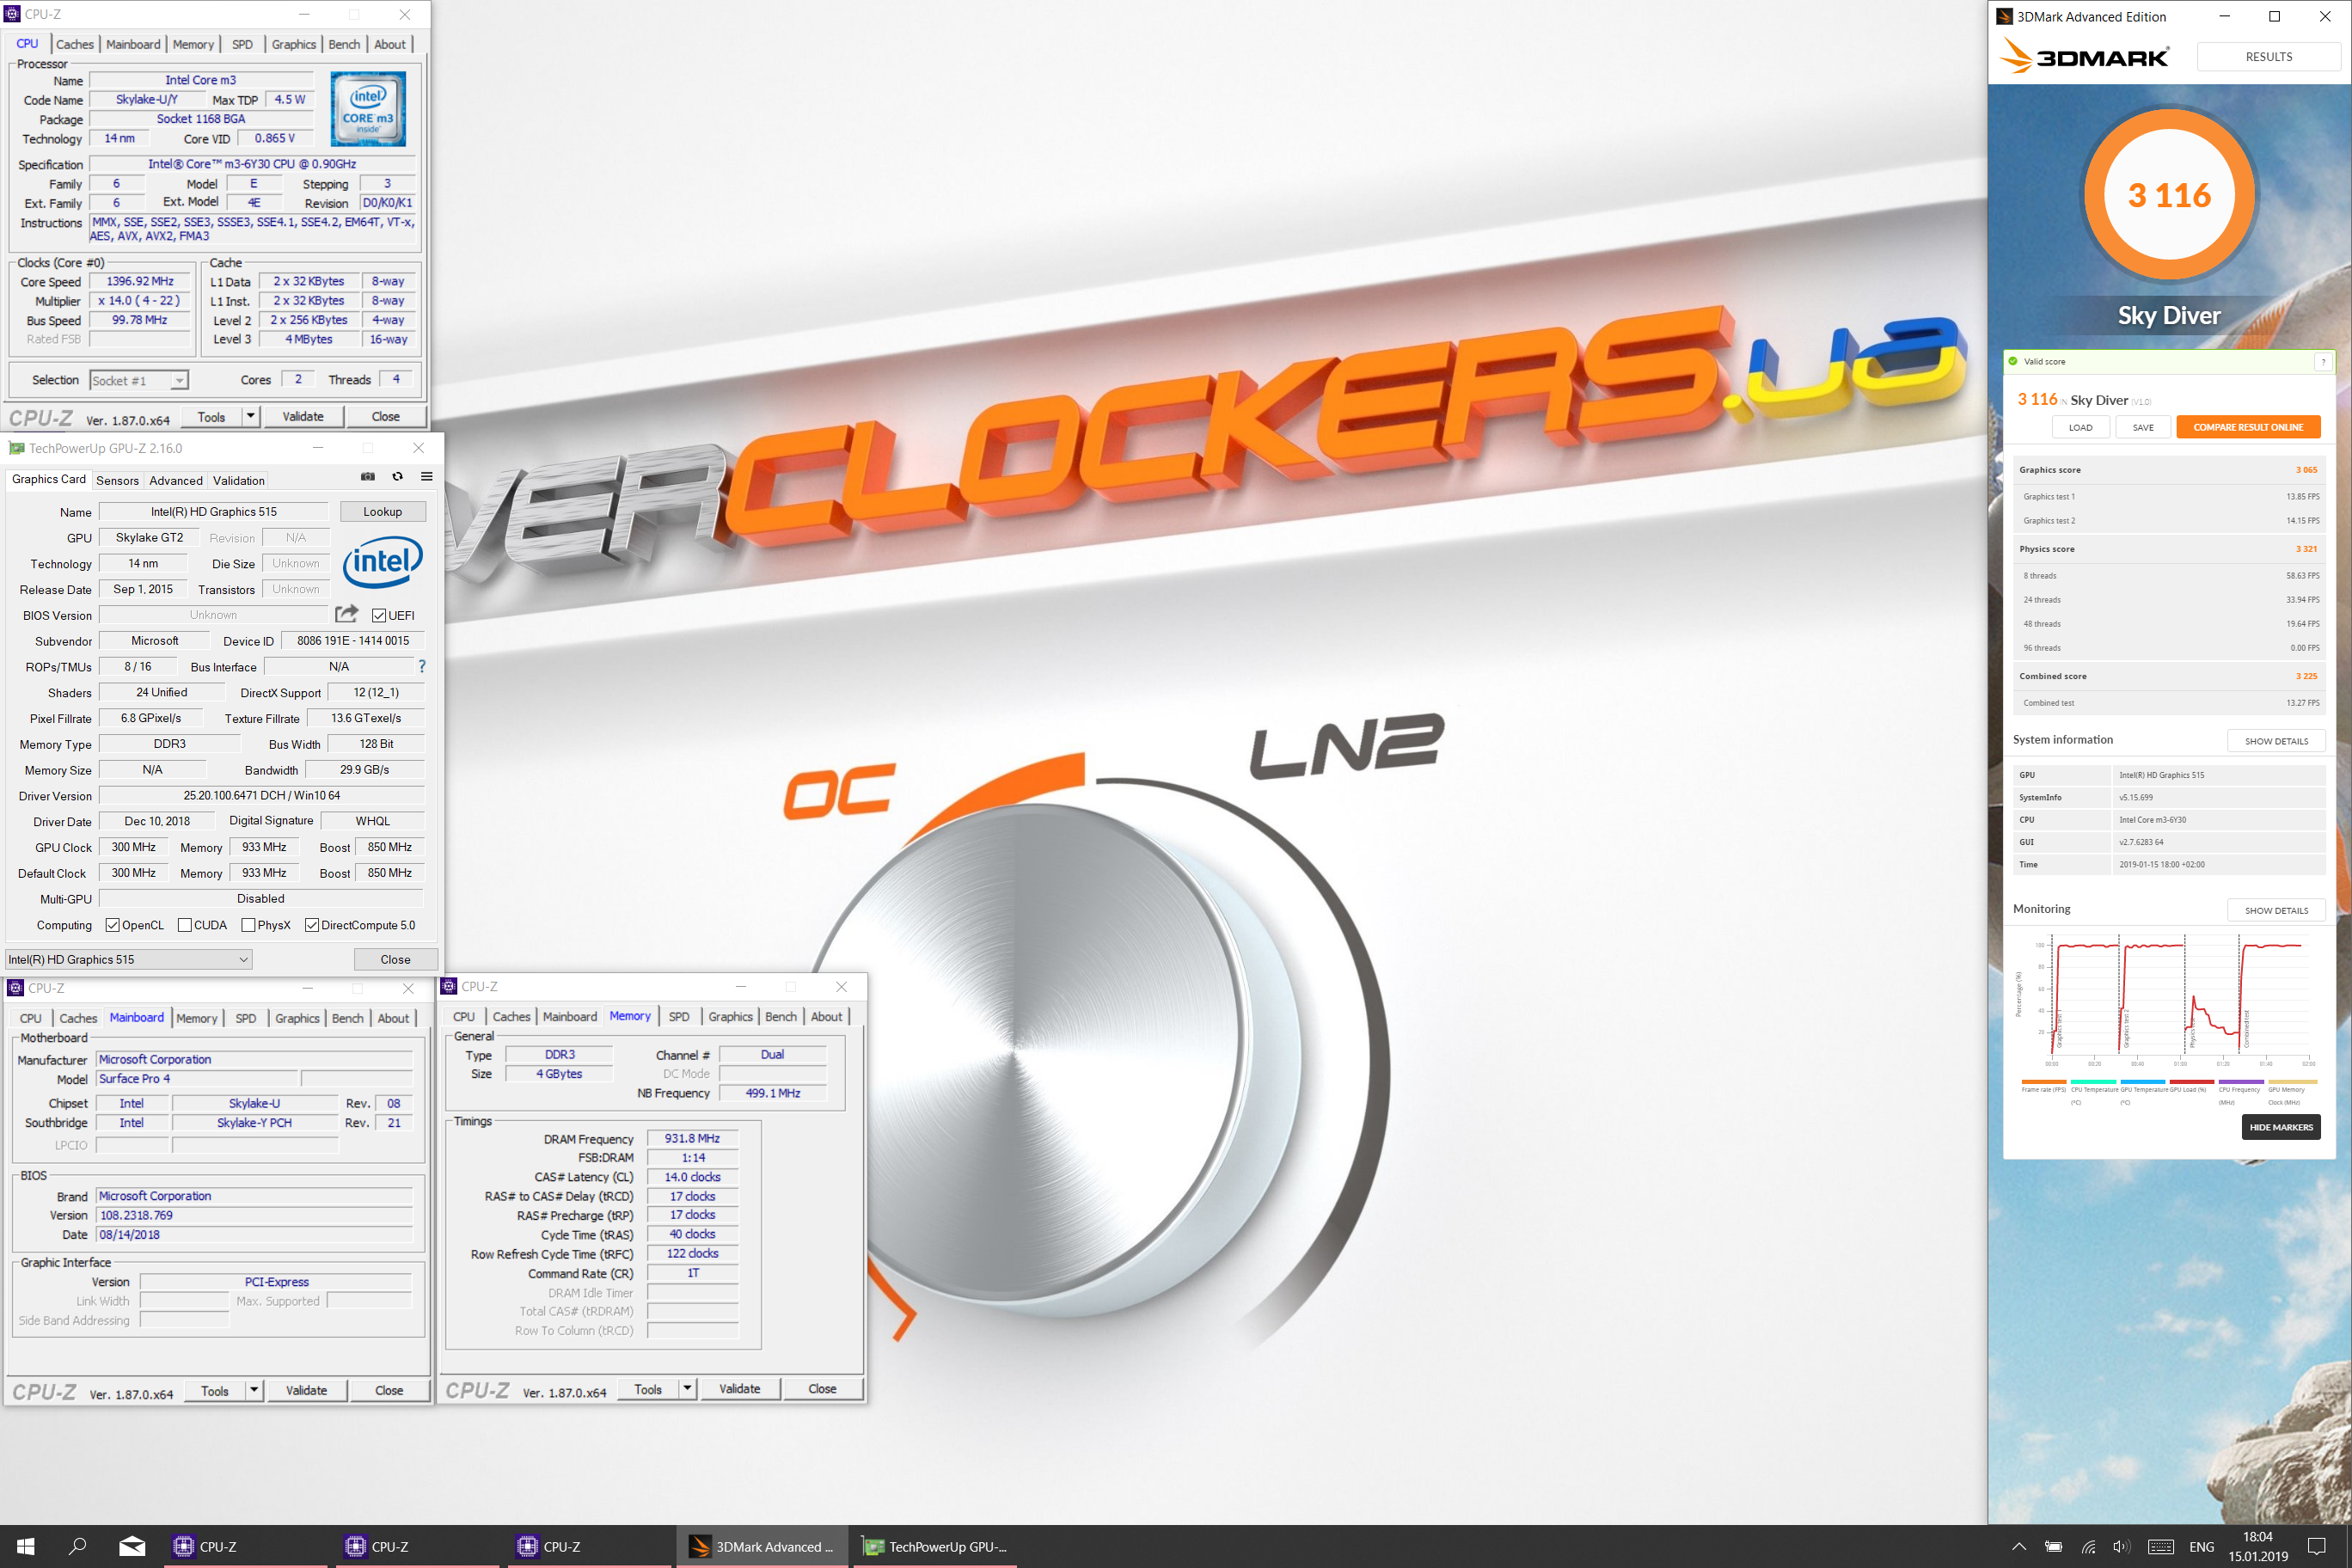Click Close button in GPU-Z window
2352x1568 pixels.
point(396,959)
